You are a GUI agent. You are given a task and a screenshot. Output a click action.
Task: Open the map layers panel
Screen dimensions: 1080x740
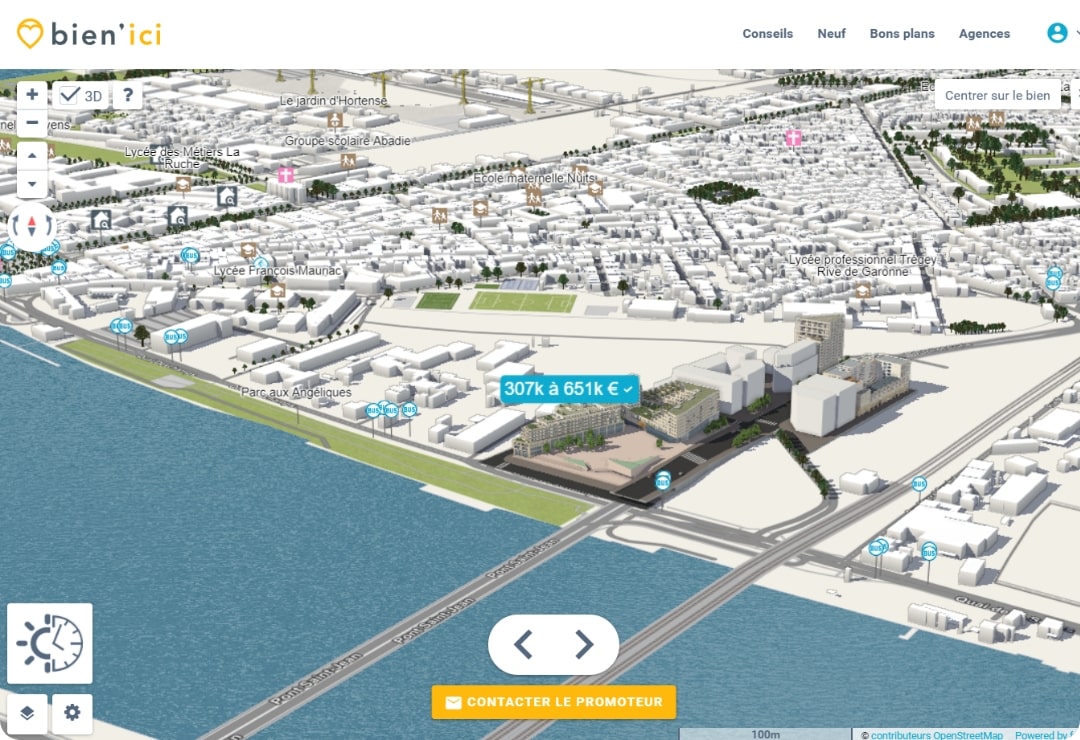pyautogui.click(x=27, y=713)
